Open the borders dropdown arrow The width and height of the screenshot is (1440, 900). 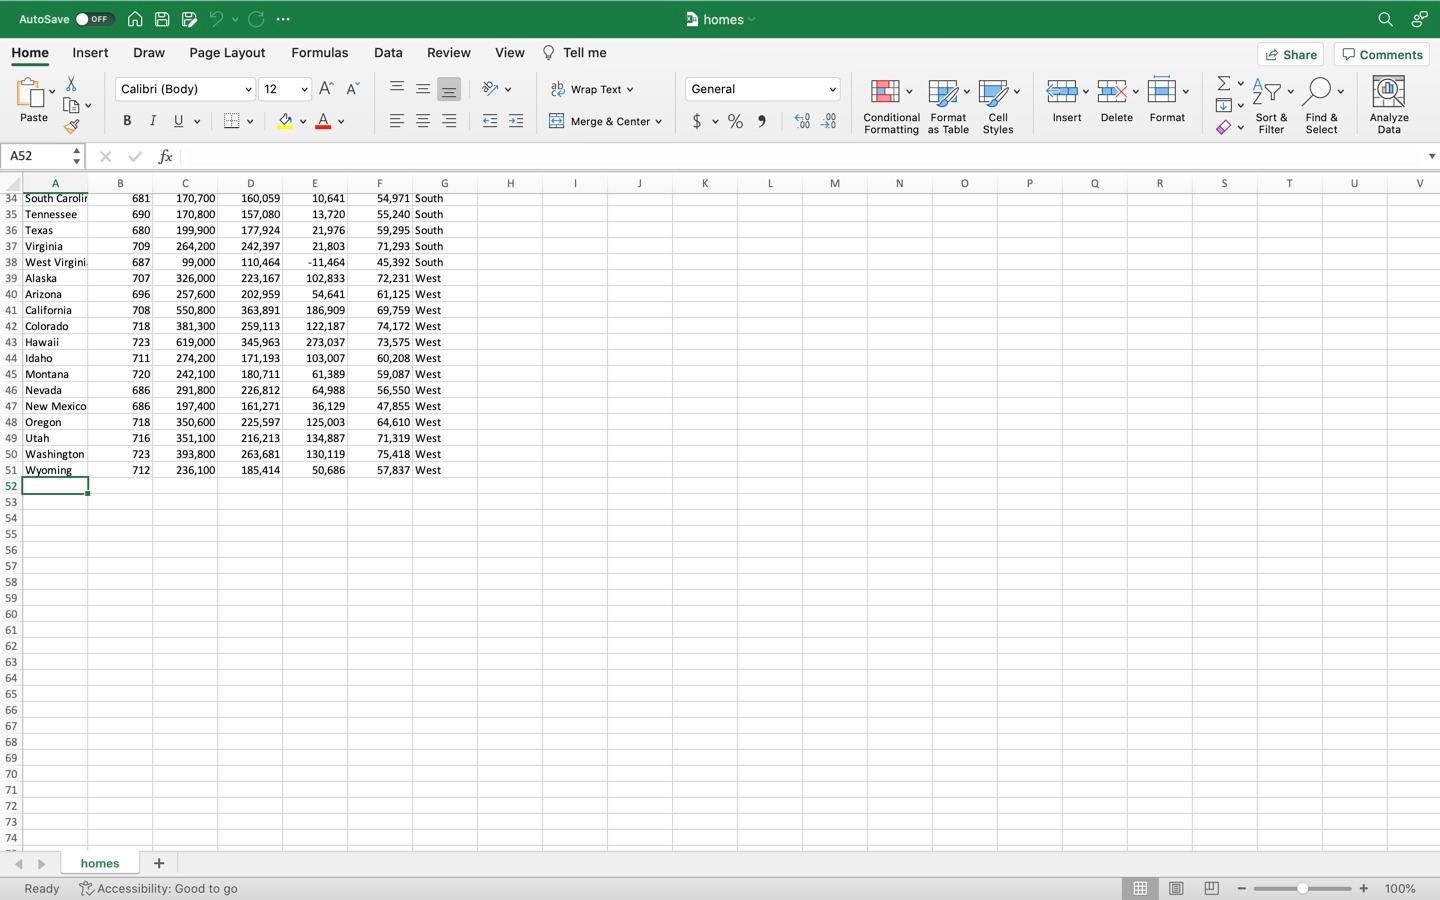(250, 122)
